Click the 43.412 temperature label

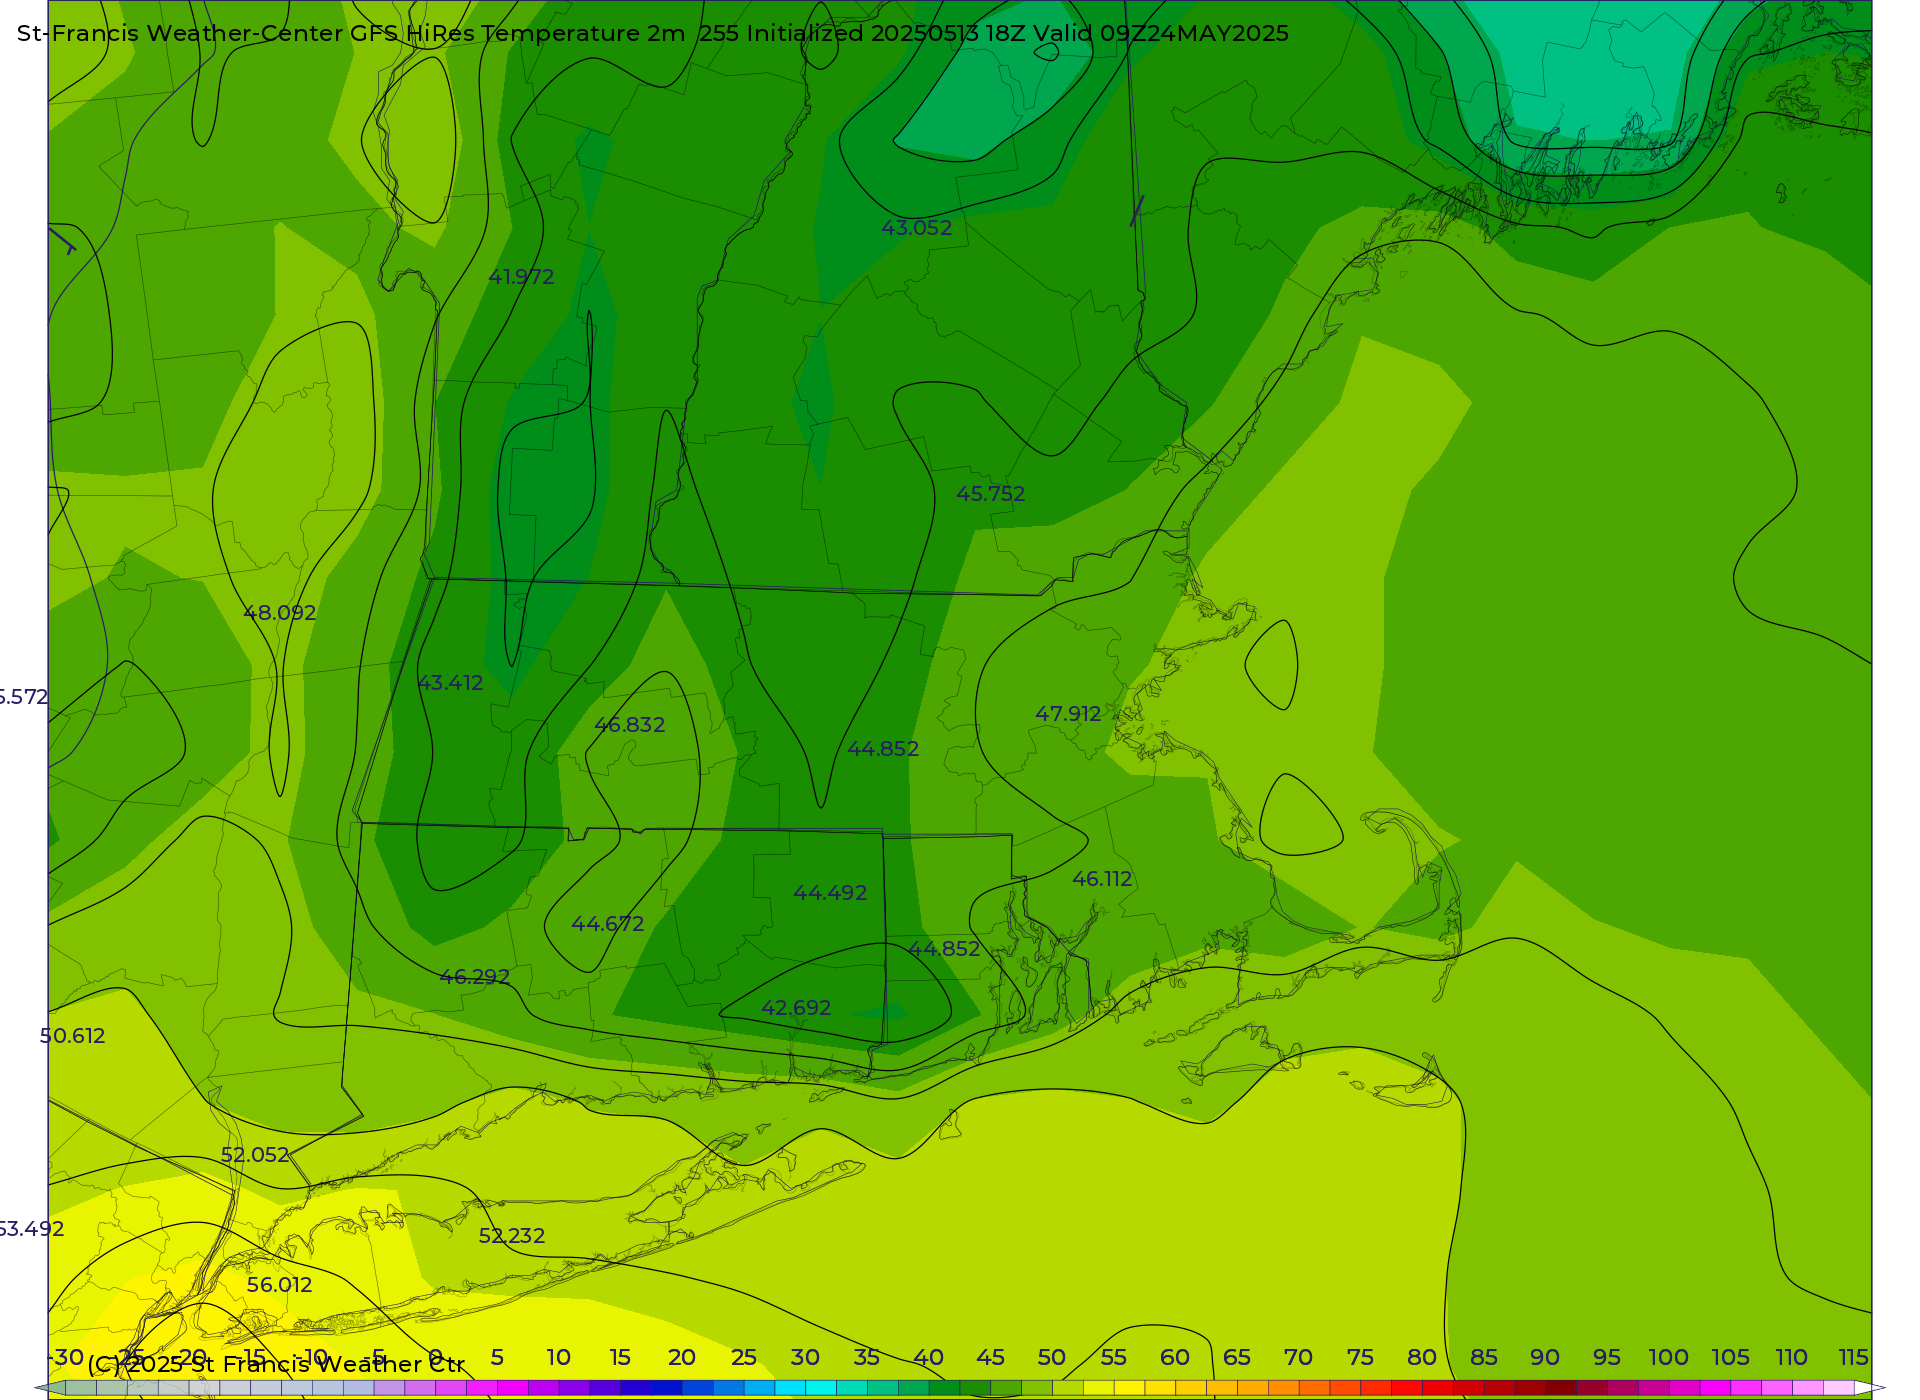click(450, 683)
